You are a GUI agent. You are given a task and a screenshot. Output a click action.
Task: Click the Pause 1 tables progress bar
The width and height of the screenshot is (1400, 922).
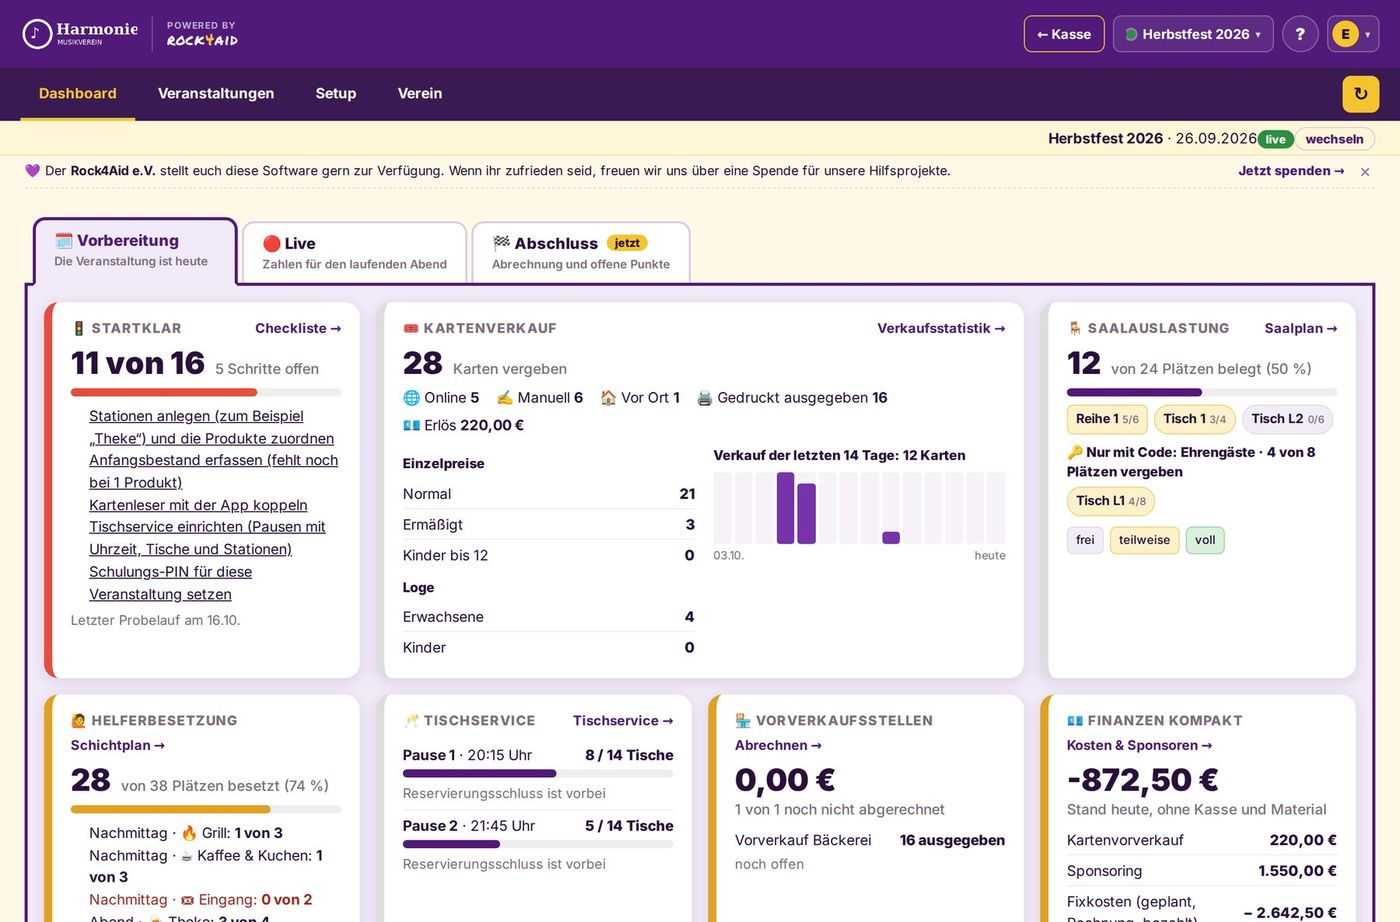point(538,773)
